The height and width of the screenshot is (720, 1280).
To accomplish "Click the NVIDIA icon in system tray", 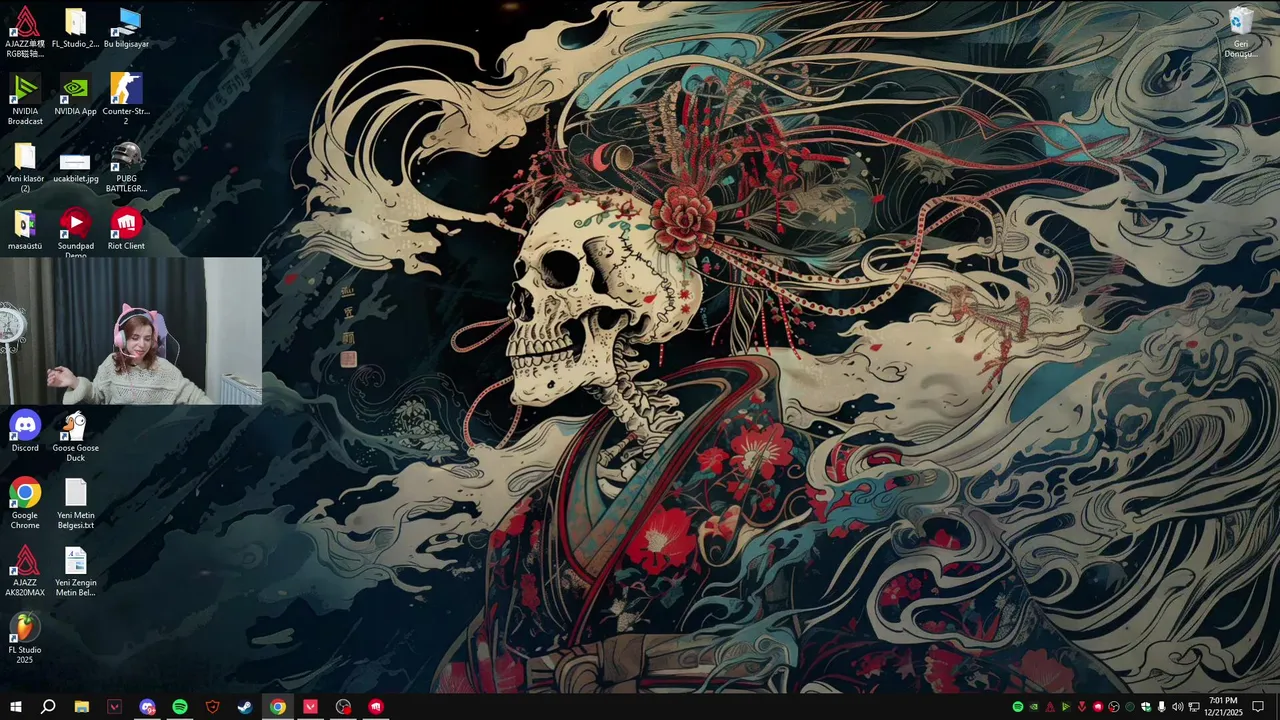I will [x=1034, y=707].
